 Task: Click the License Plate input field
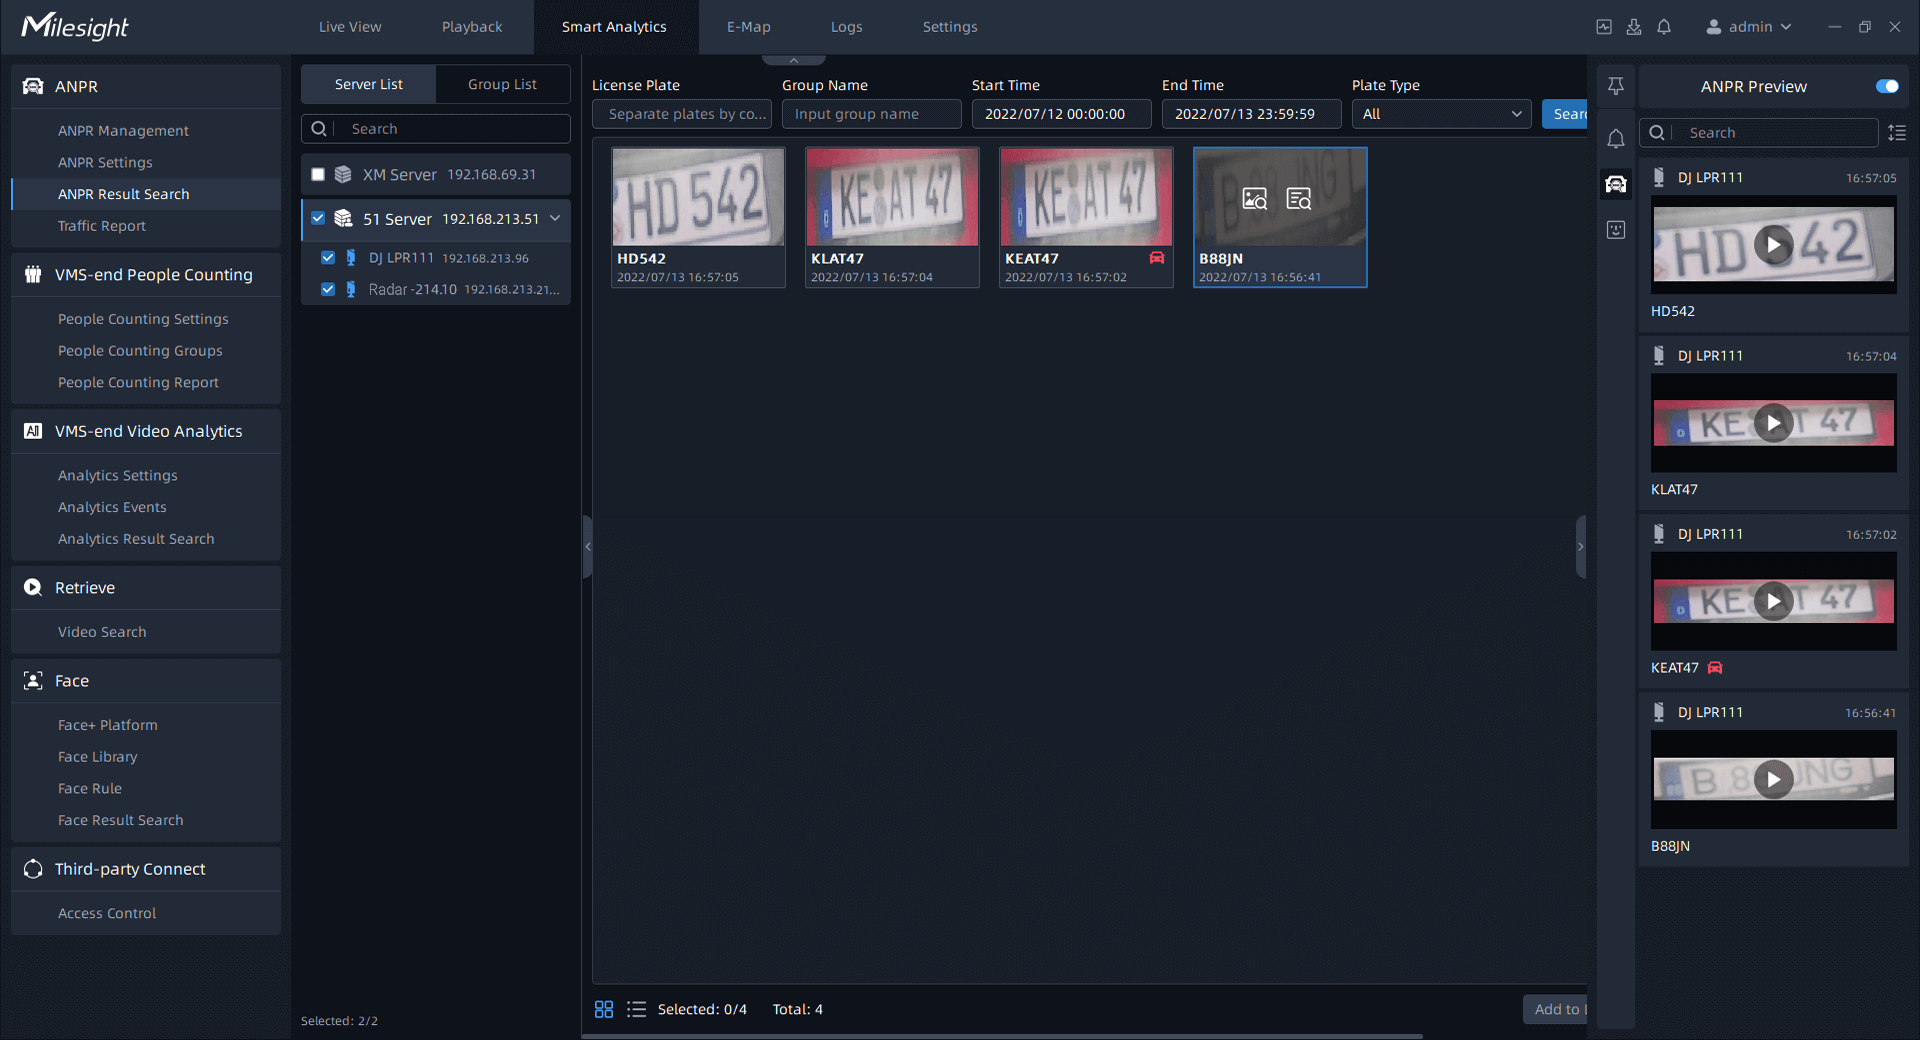[682, 114]
